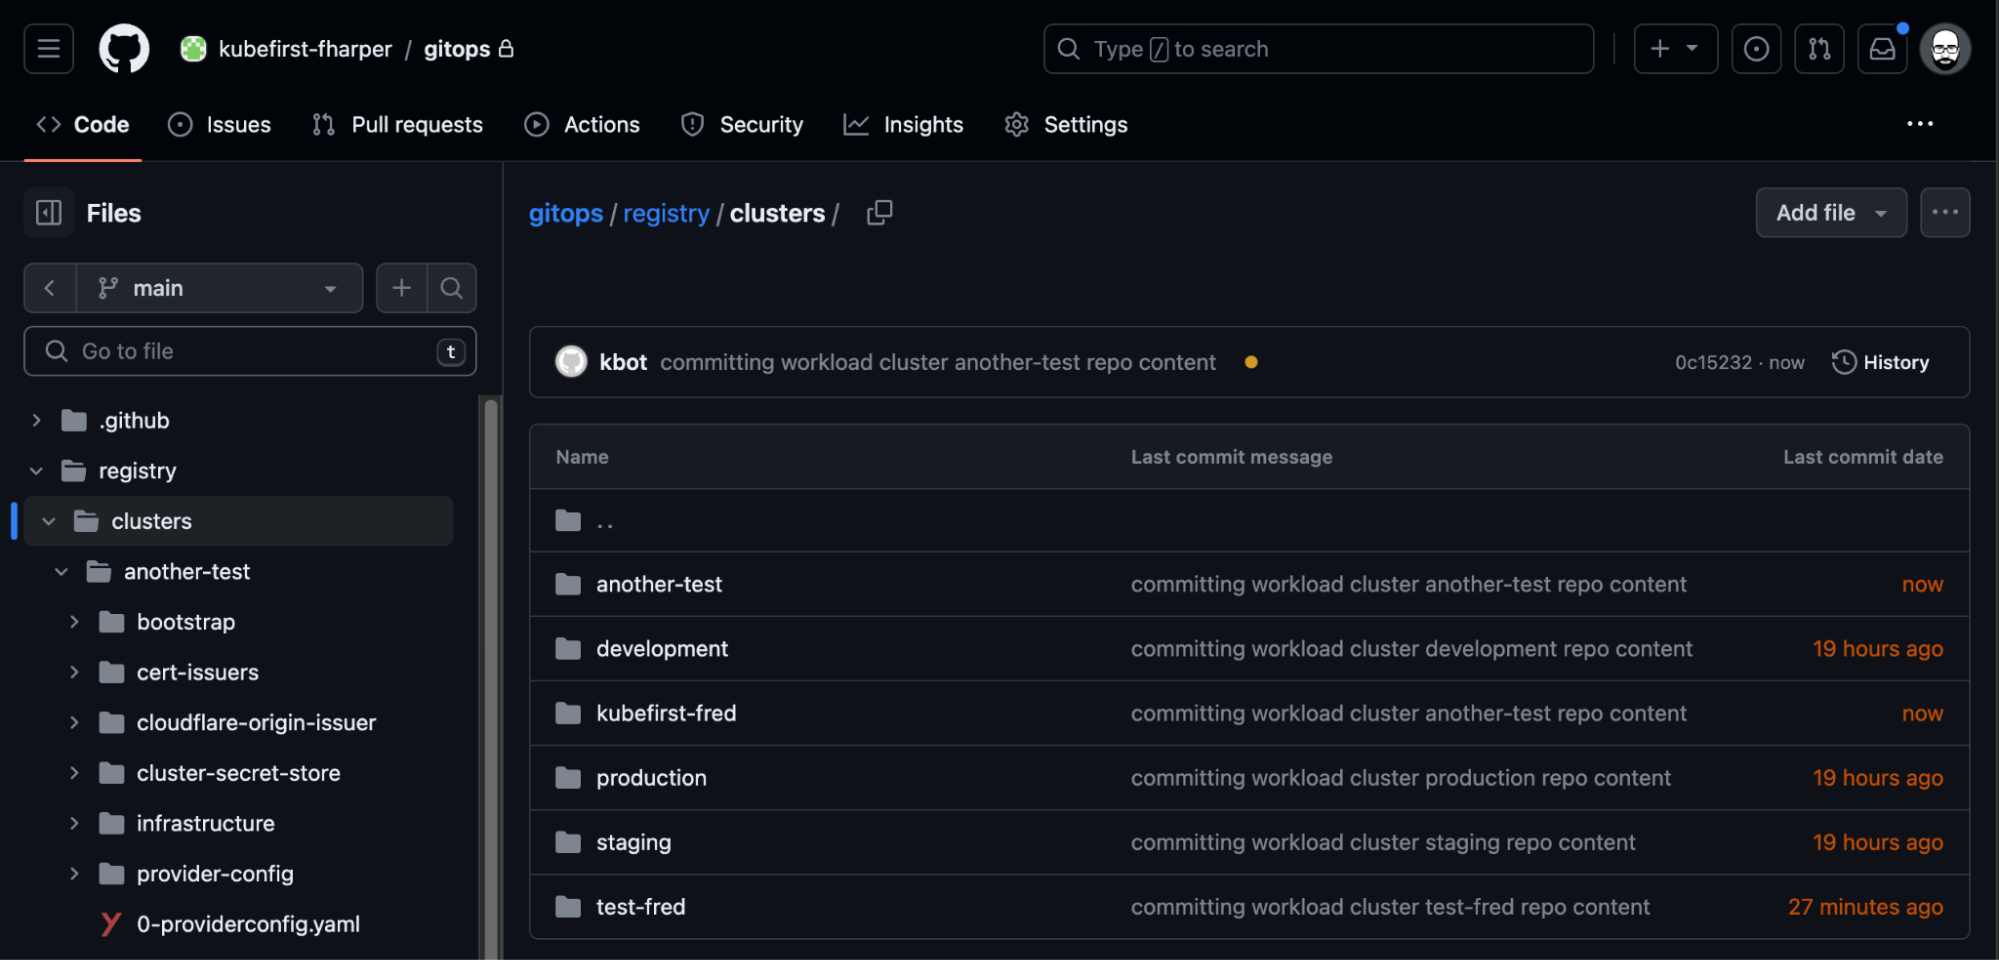Screen dimensions: 1999x961
Task: Open the gitops repository name link
Action: 456,48
